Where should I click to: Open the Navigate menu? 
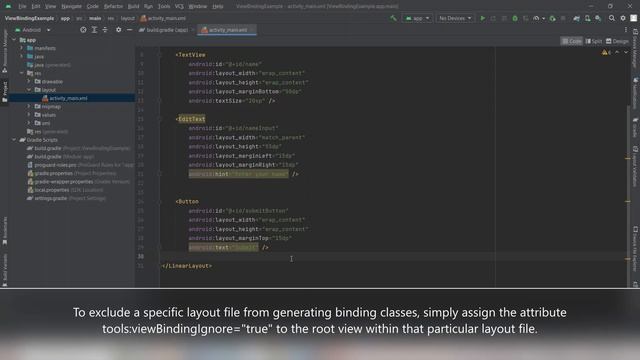[x=71, y=7]
